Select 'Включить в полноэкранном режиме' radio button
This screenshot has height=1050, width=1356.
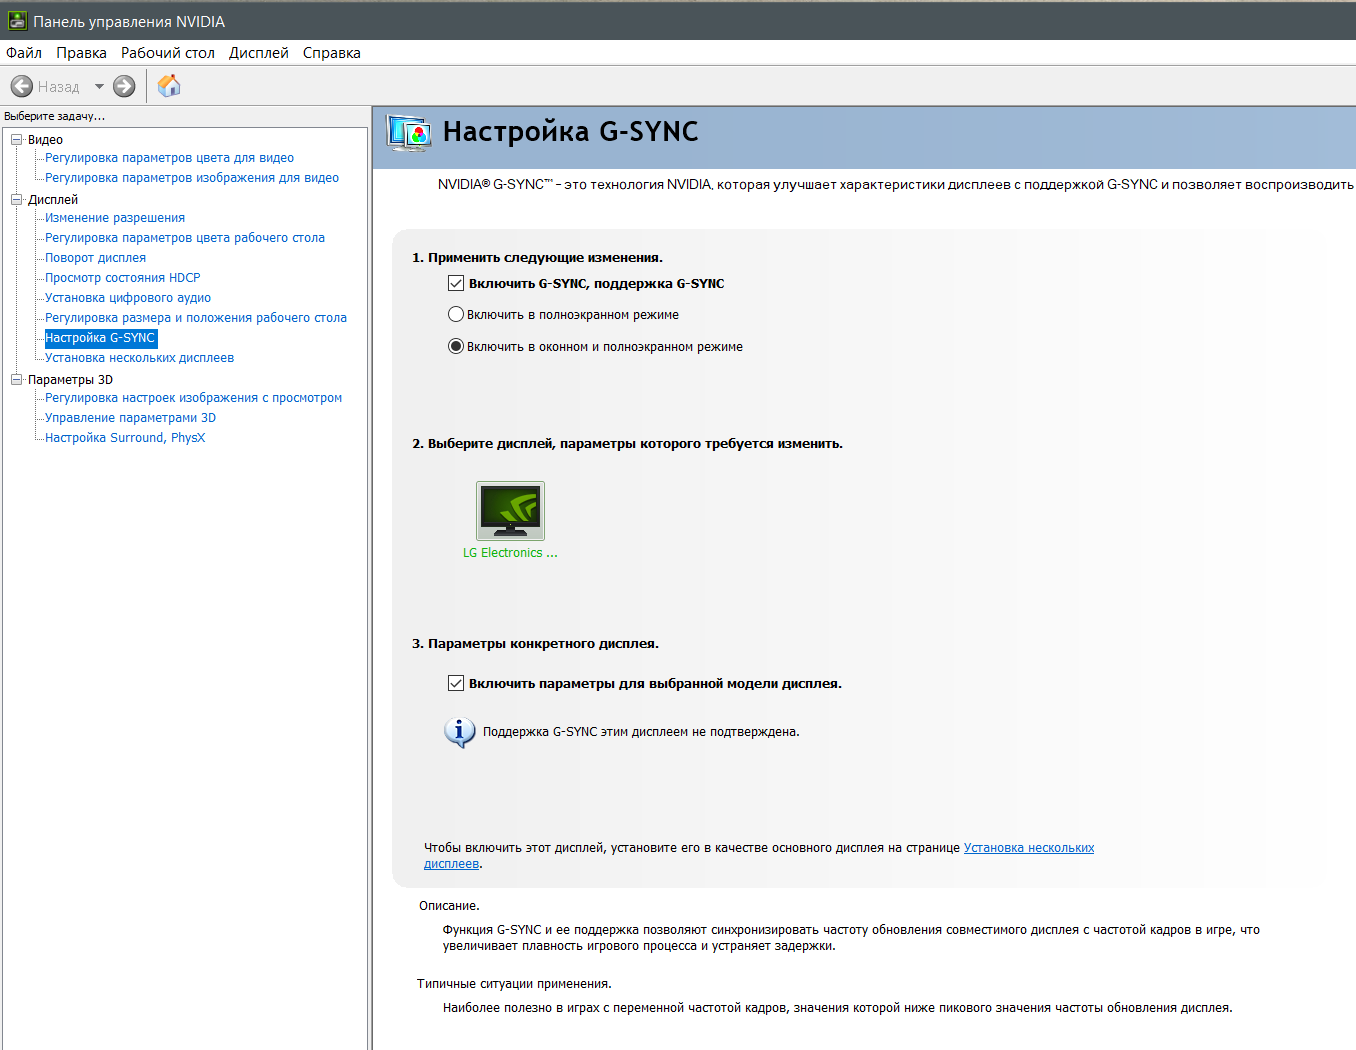456,315
